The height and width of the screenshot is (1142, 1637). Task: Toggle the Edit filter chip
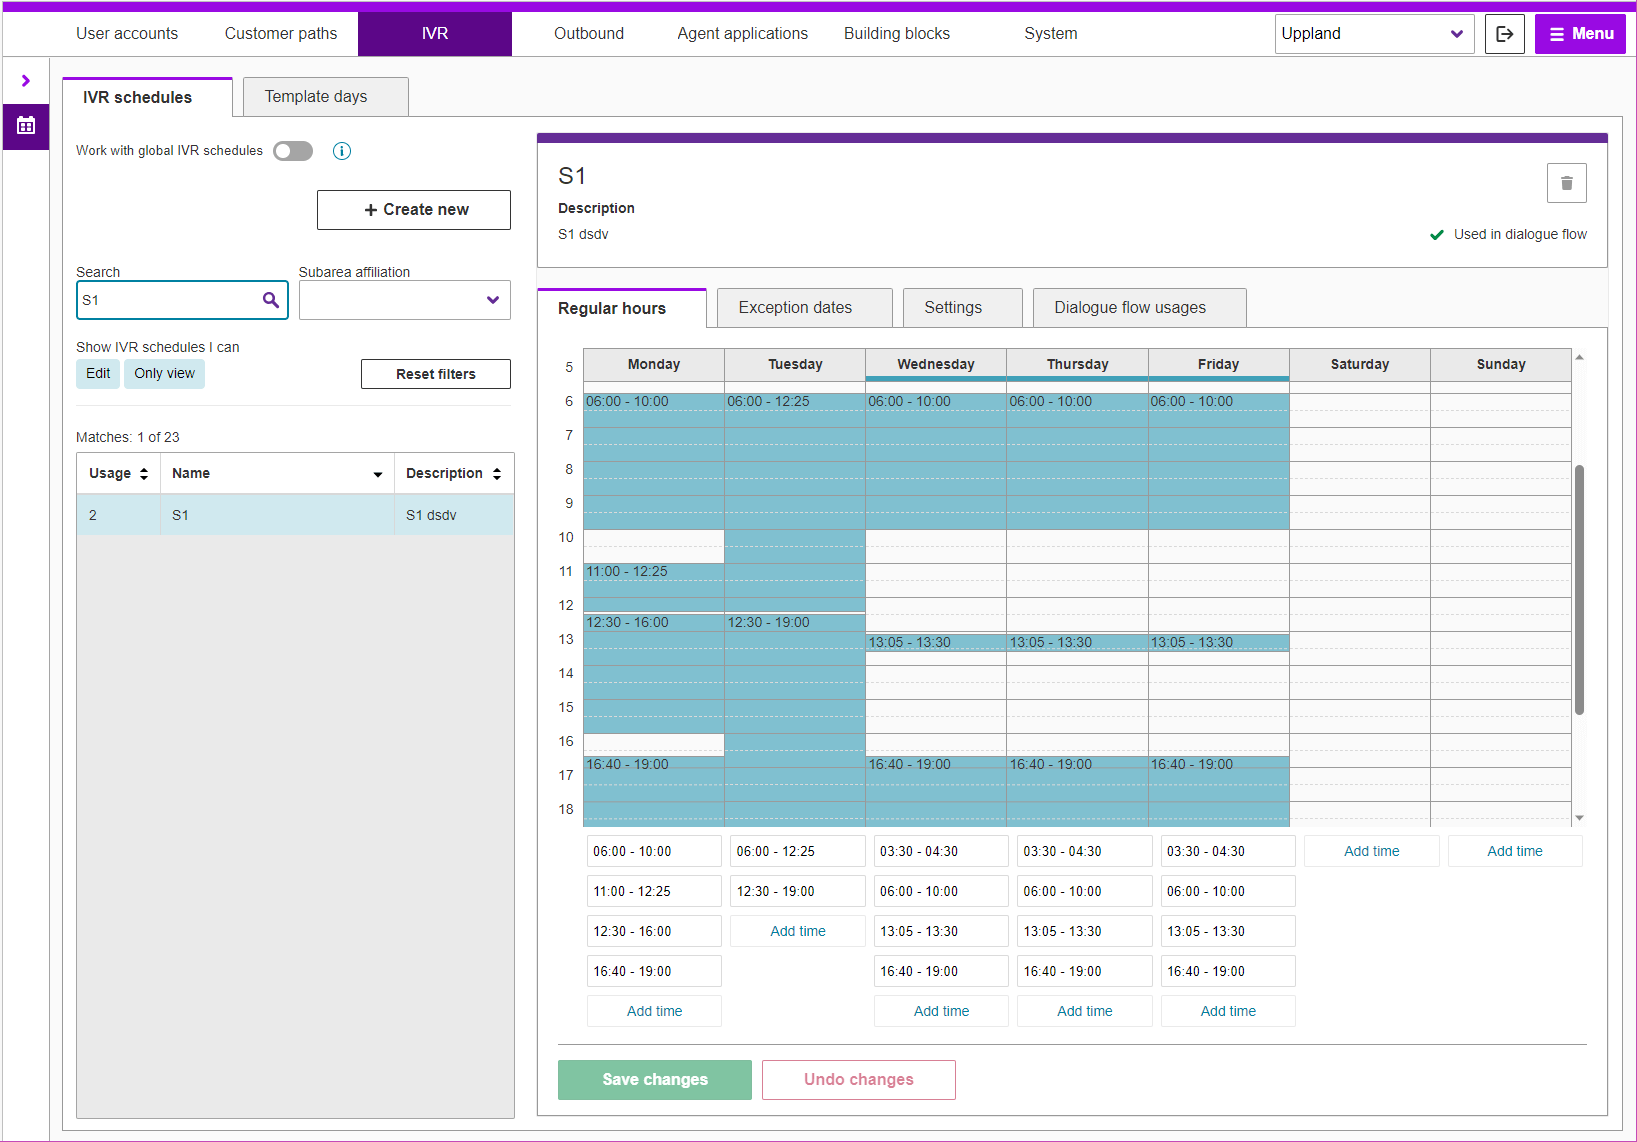click(x=98, y=374)
